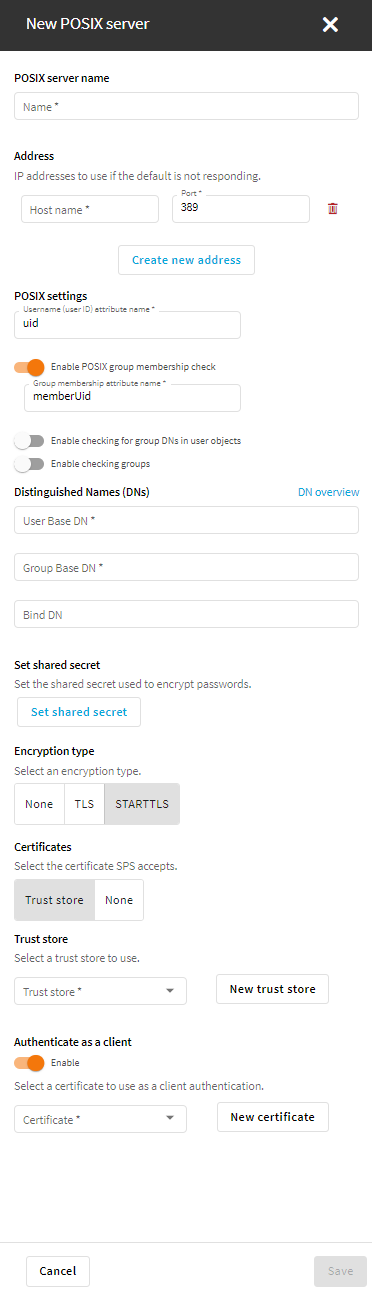Open the Trust store dropdown
The width and height of the screenshot is (372, 1297).
100,992
